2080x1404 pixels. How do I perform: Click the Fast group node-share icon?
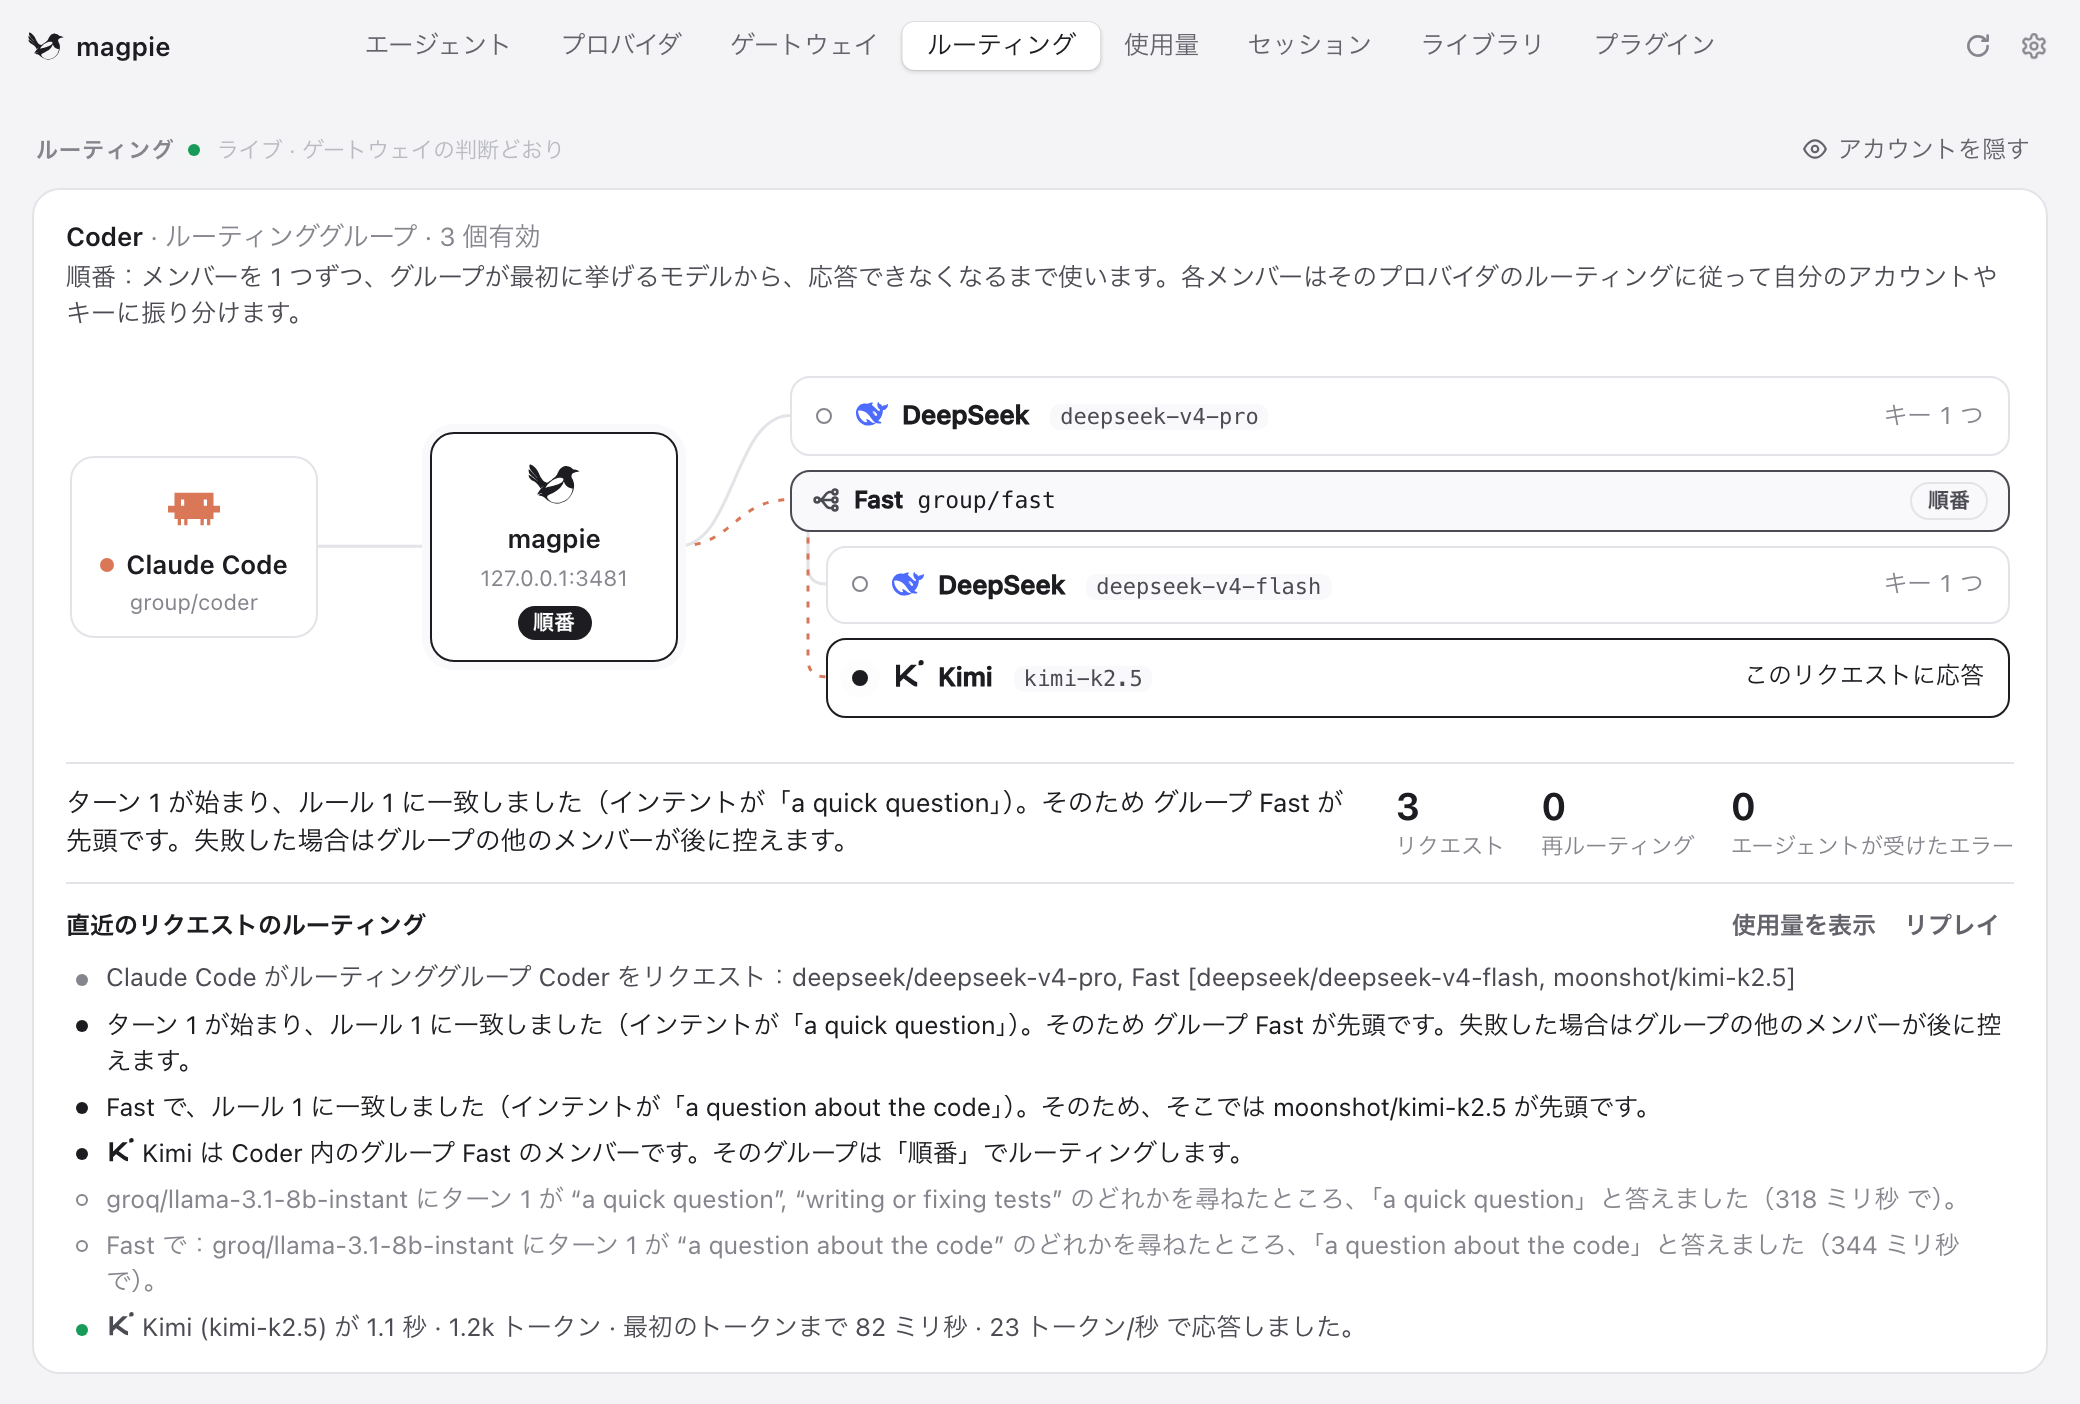coord(826,500)
